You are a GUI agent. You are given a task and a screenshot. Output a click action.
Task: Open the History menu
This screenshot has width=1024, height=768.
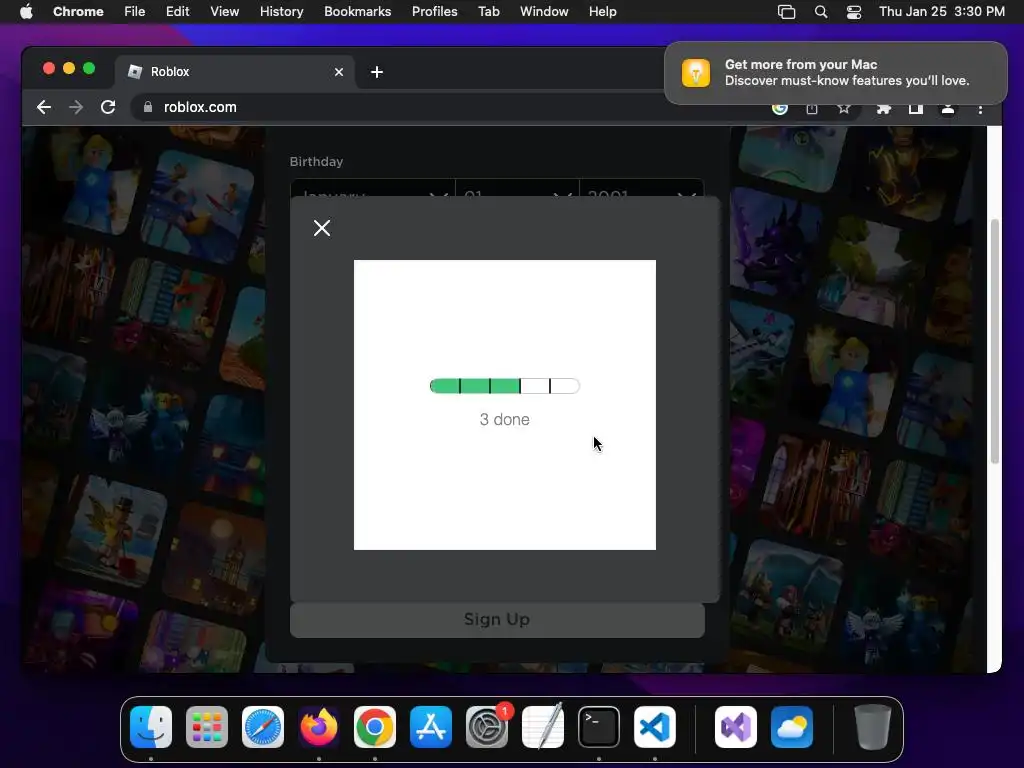click(281, 12)
